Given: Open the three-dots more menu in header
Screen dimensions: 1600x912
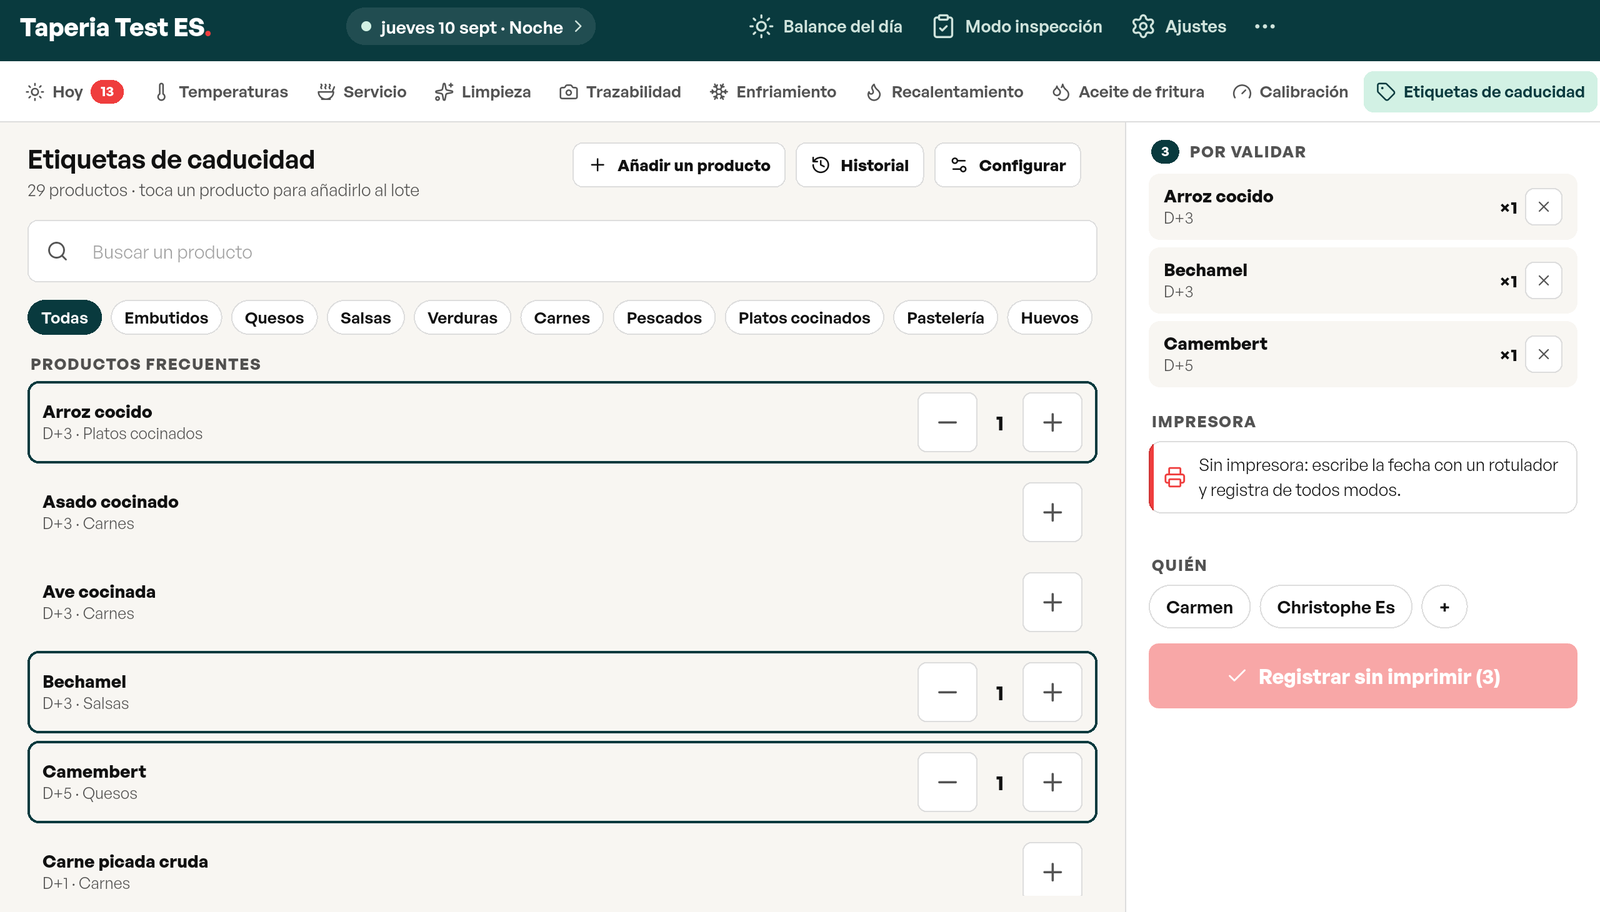Looking at the screenshot, I should [1264, 27].
